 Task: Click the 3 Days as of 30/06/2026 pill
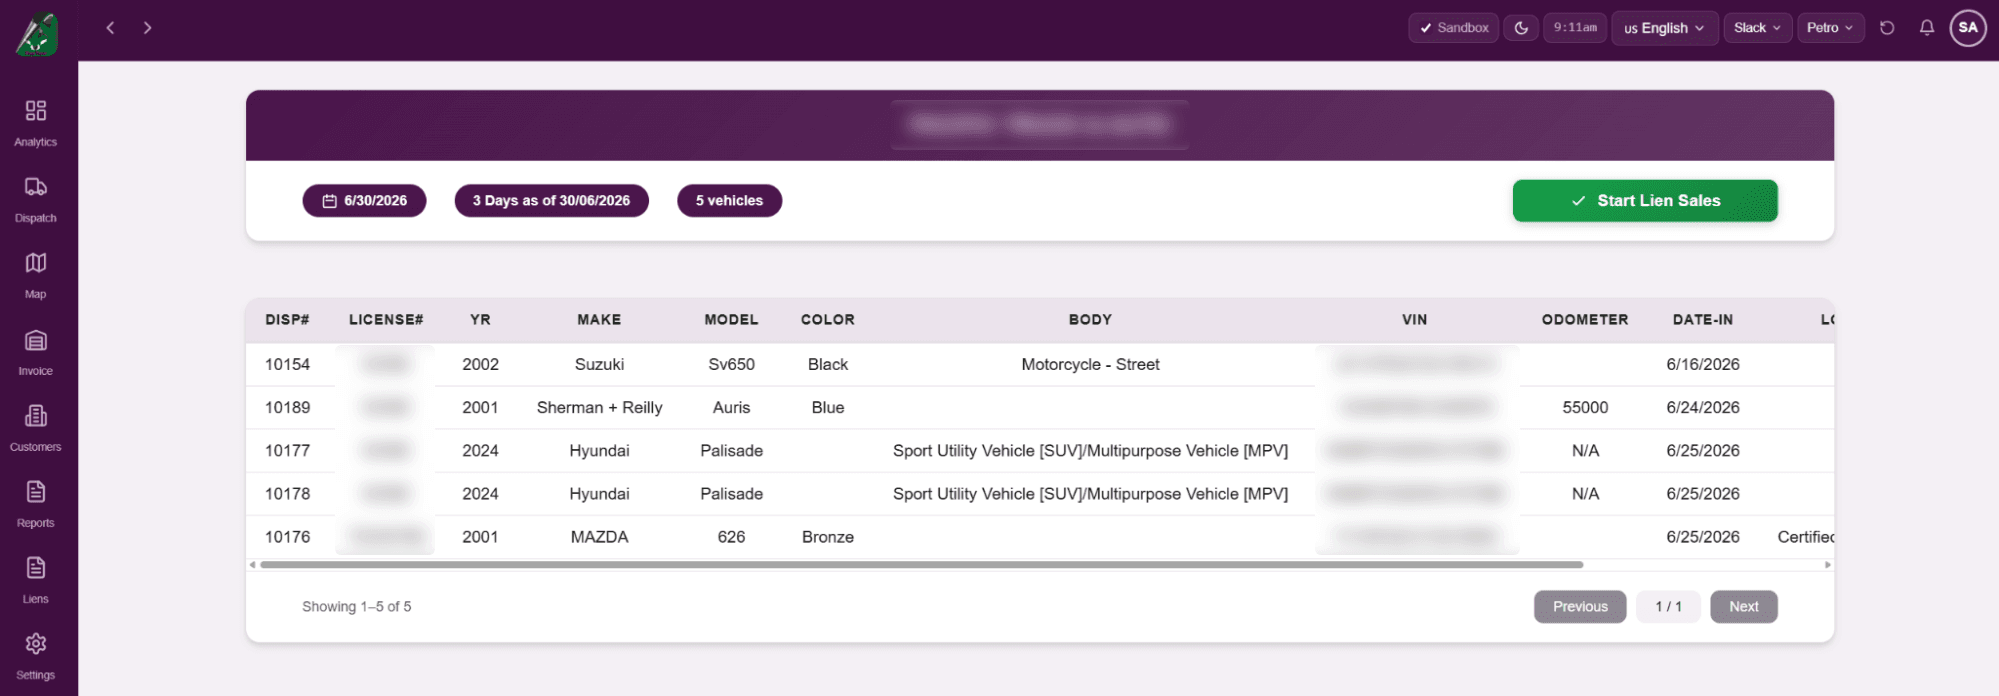click(x=551, y=200)
